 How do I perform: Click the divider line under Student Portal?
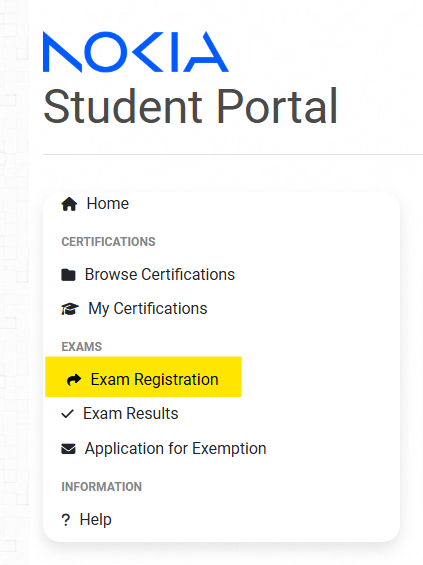tap(233, 155)
